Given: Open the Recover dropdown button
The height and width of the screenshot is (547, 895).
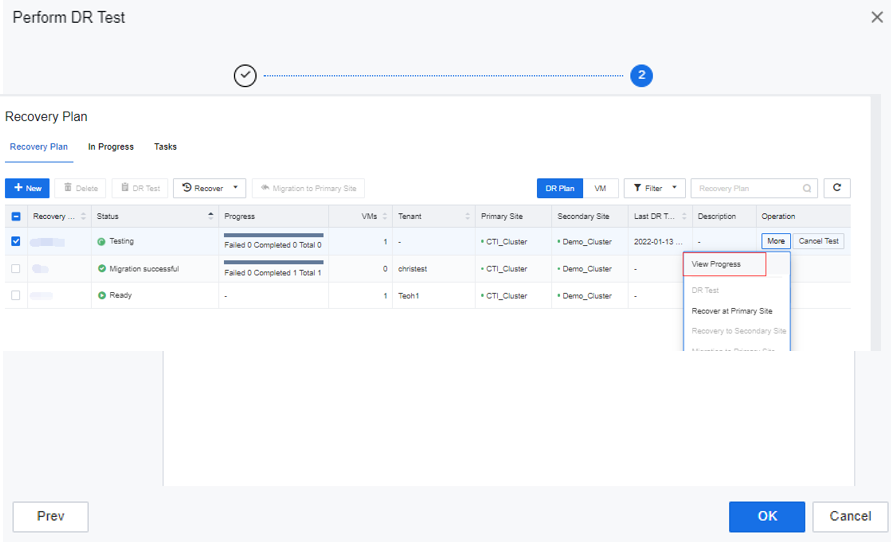Looking at the screenshot, I should (x=209, y=188).
